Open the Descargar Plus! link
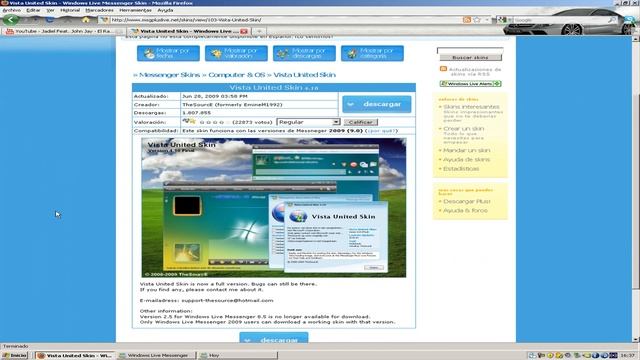The height and width of the screenshot is (360, 640). 467,201
